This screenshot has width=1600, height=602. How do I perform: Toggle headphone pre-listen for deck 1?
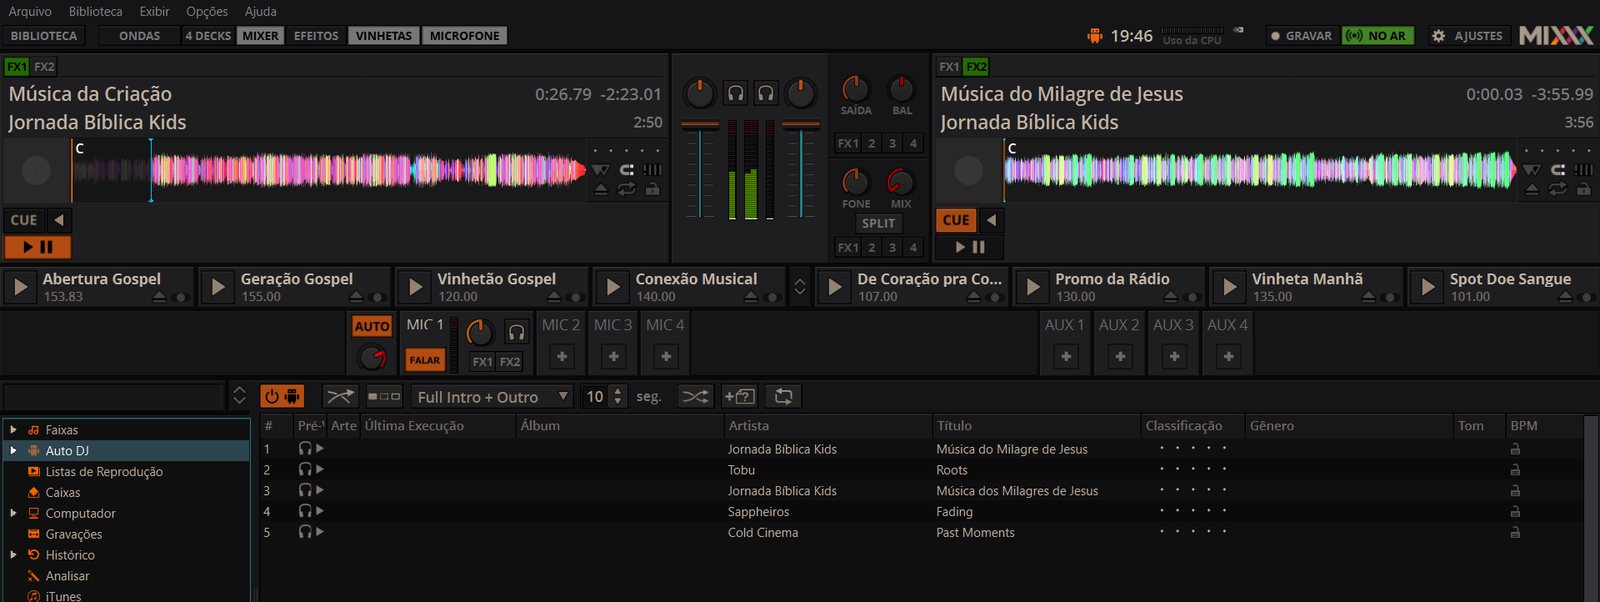click(x=735, y=93)
